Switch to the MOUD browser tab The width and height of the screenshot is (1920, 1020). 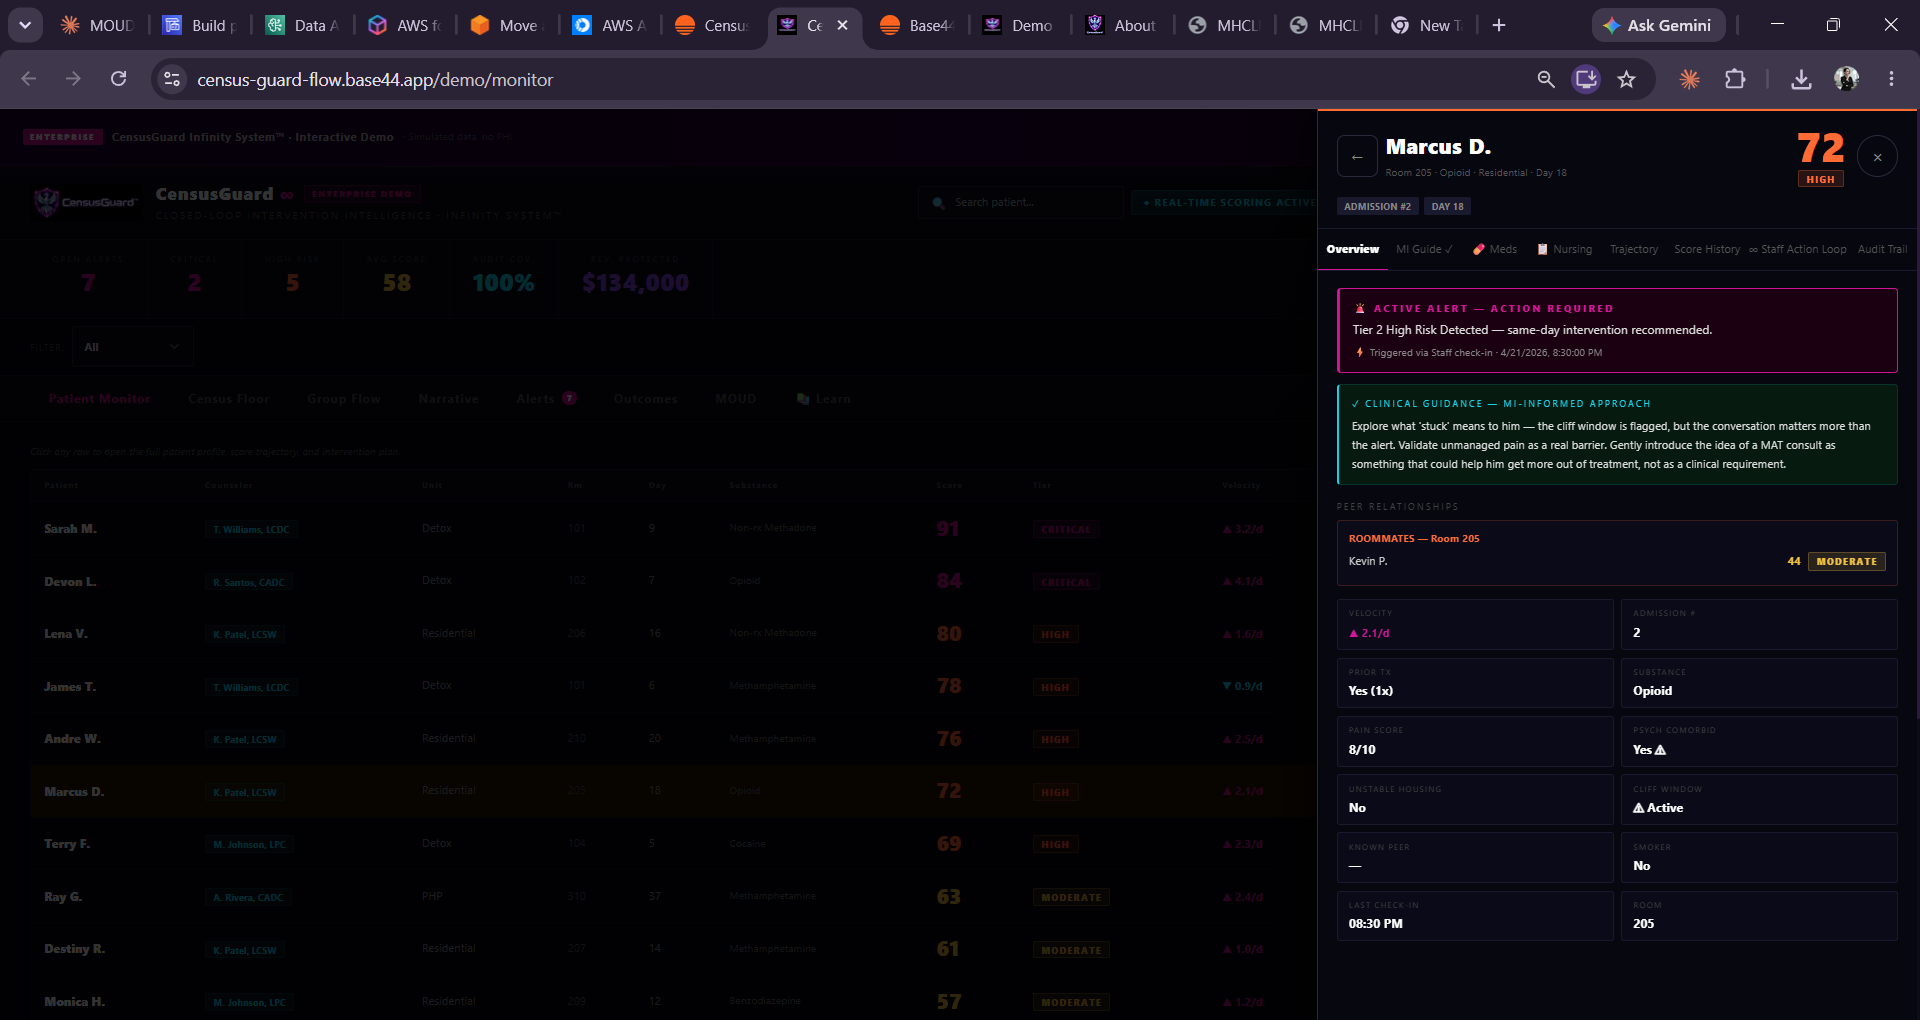pos(97,25)
